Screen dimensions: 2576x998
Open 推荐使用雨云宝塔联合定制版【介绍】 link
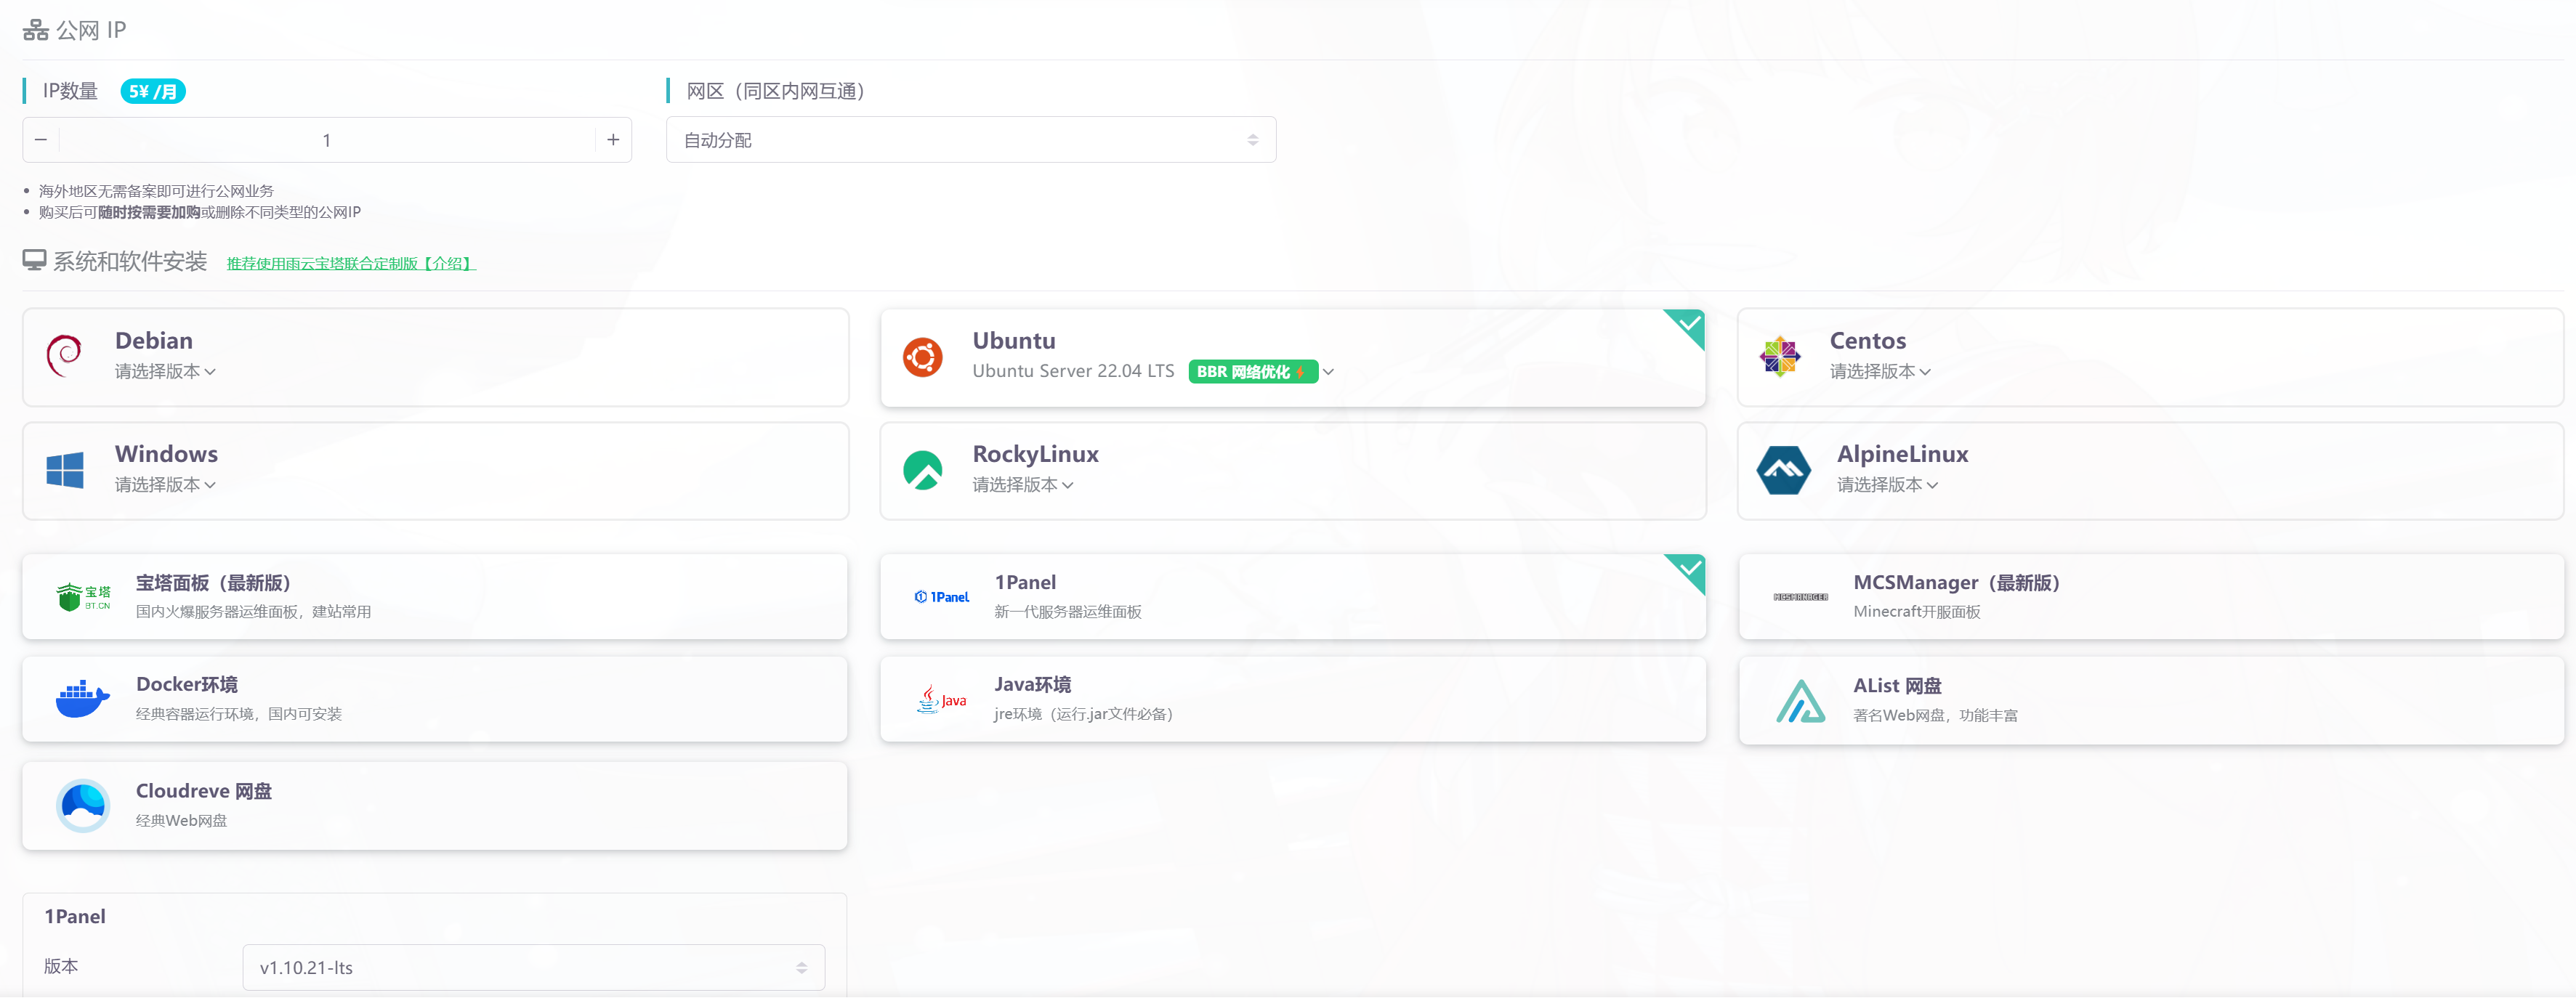pyautogui.click(x=351, y=264)
